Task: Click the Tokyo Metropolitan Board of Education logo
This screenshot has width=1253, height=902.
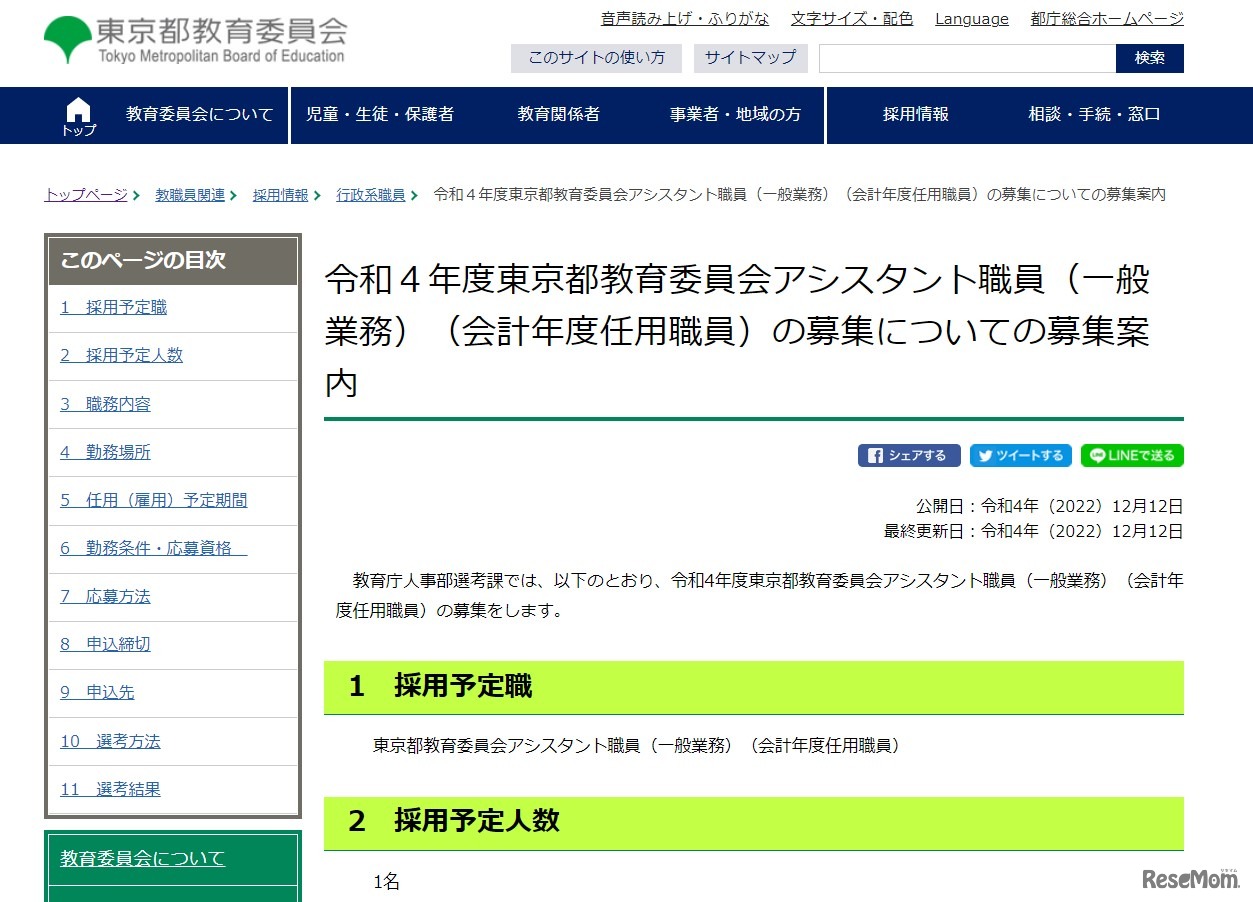Action: pos(195,38)
